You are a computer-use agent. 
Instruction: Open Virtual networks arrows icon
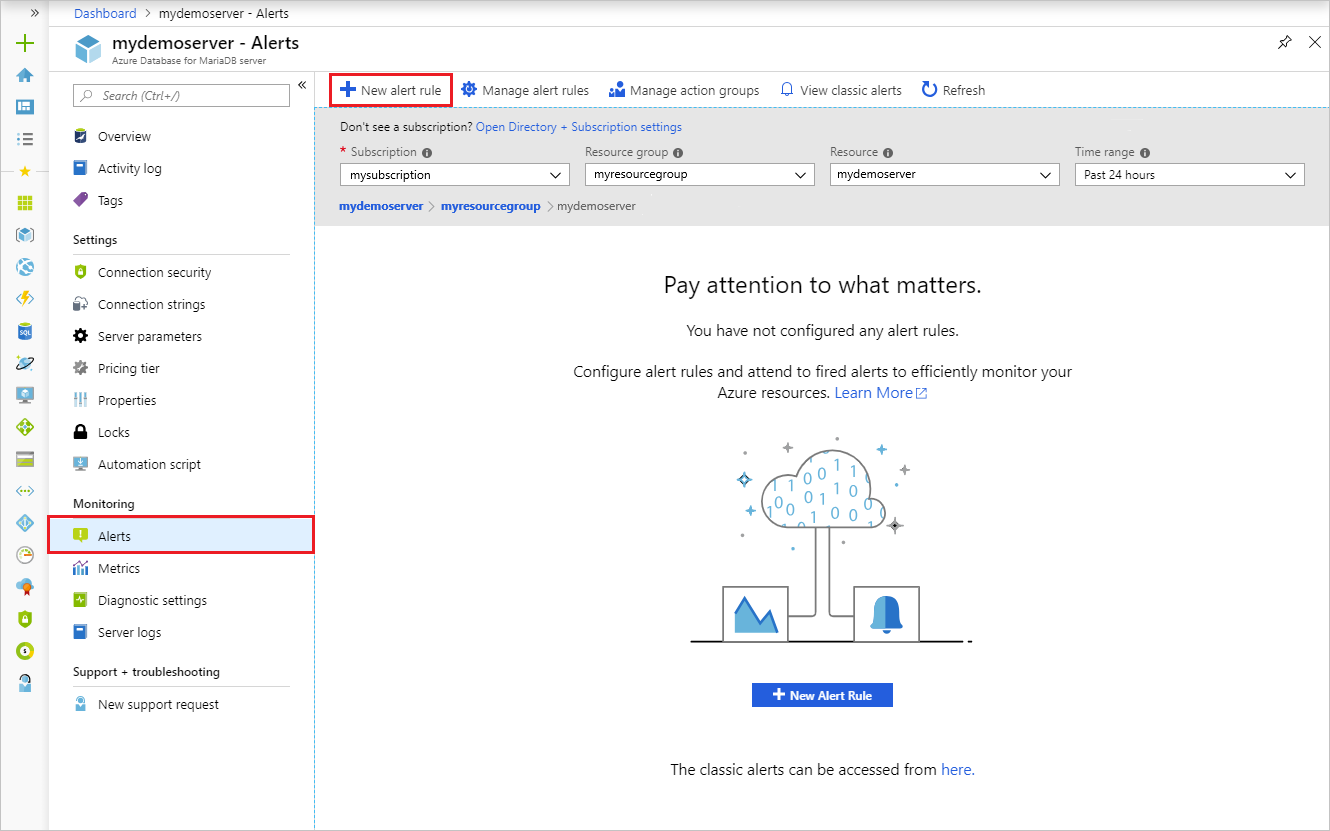point(25,491)
